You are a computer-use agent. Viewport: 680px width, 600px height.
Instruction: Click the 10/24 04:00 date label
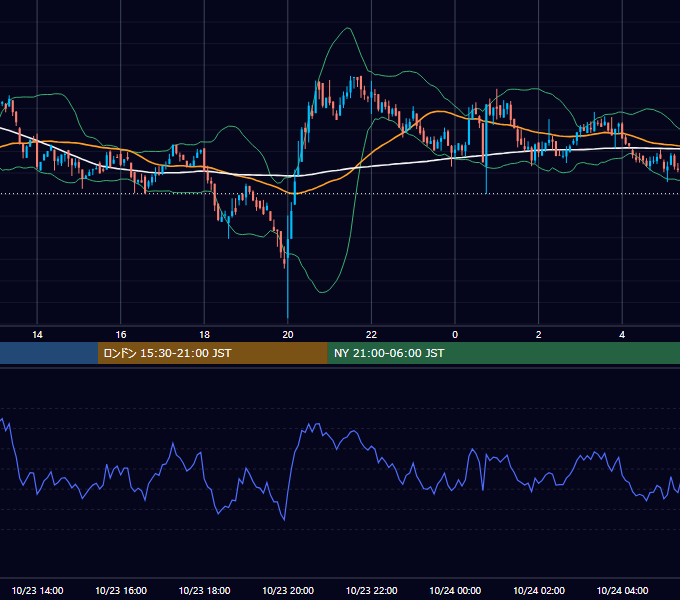pos(622,590)
